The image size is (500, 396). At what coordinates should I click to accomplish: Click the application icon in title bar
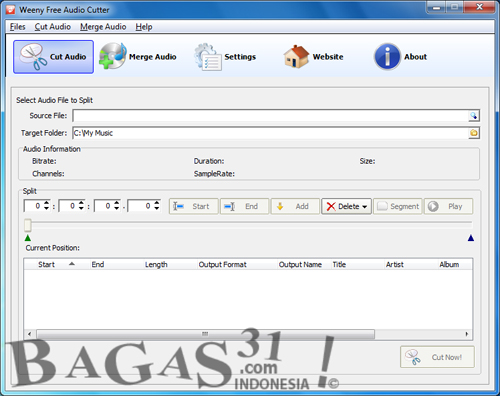click(10, 9)
